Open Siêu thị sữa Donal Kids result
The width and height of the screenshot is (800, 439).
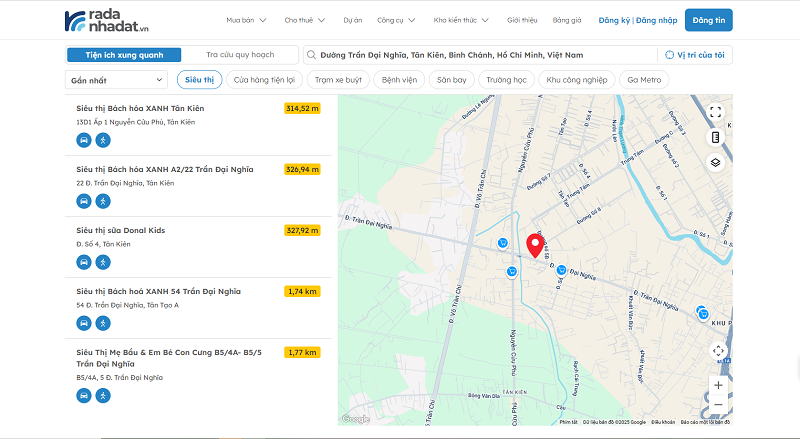(x=121, y=230)
